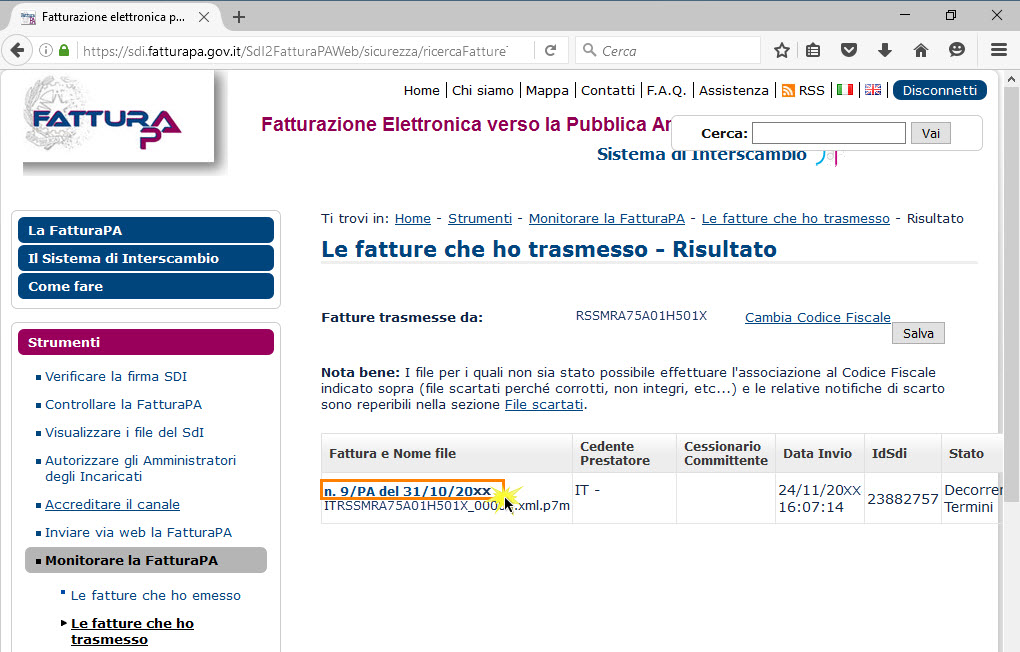Open the hamburger browser menu

(999, 50)
